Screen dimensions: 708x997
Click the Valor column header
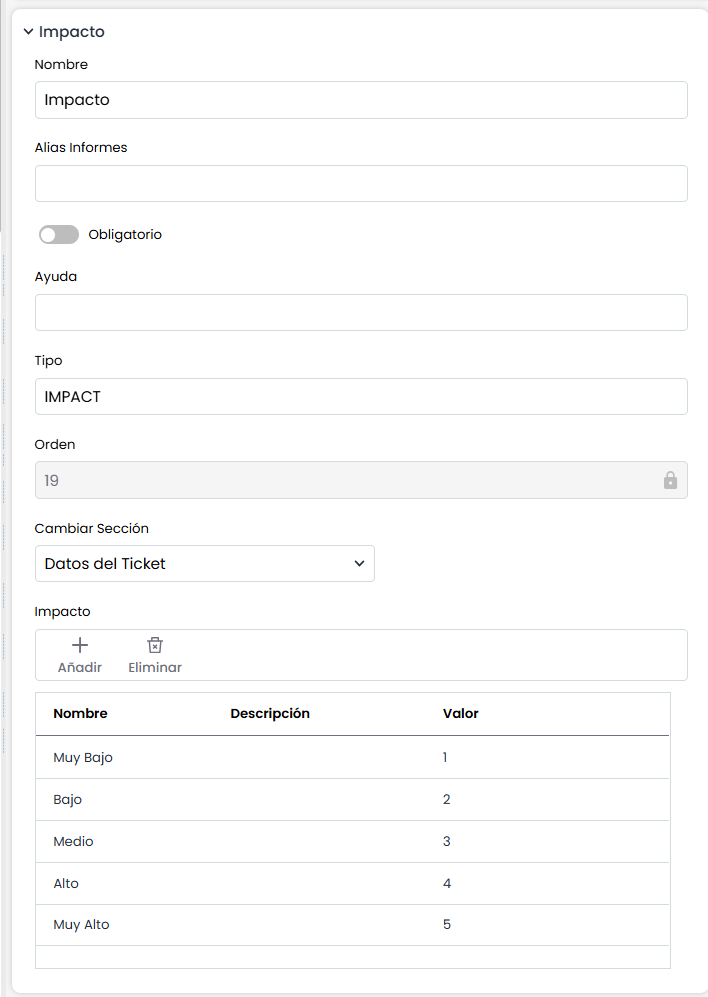point(460,714)
